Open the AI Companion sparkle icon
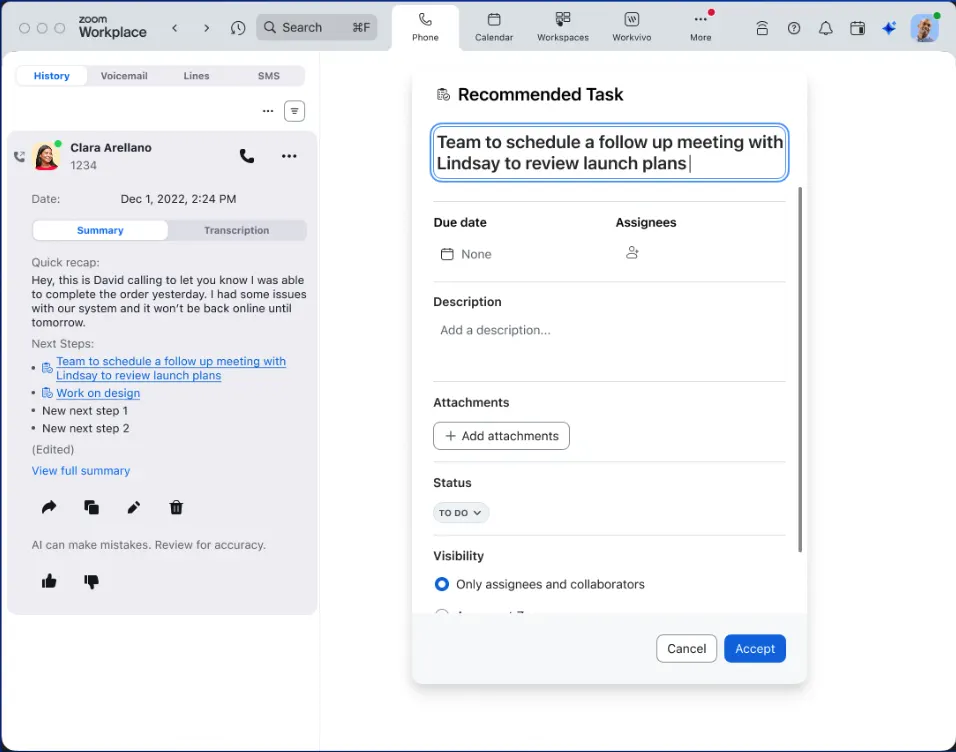The width and height of the screenshot is (956, 752). coord(889,27)
